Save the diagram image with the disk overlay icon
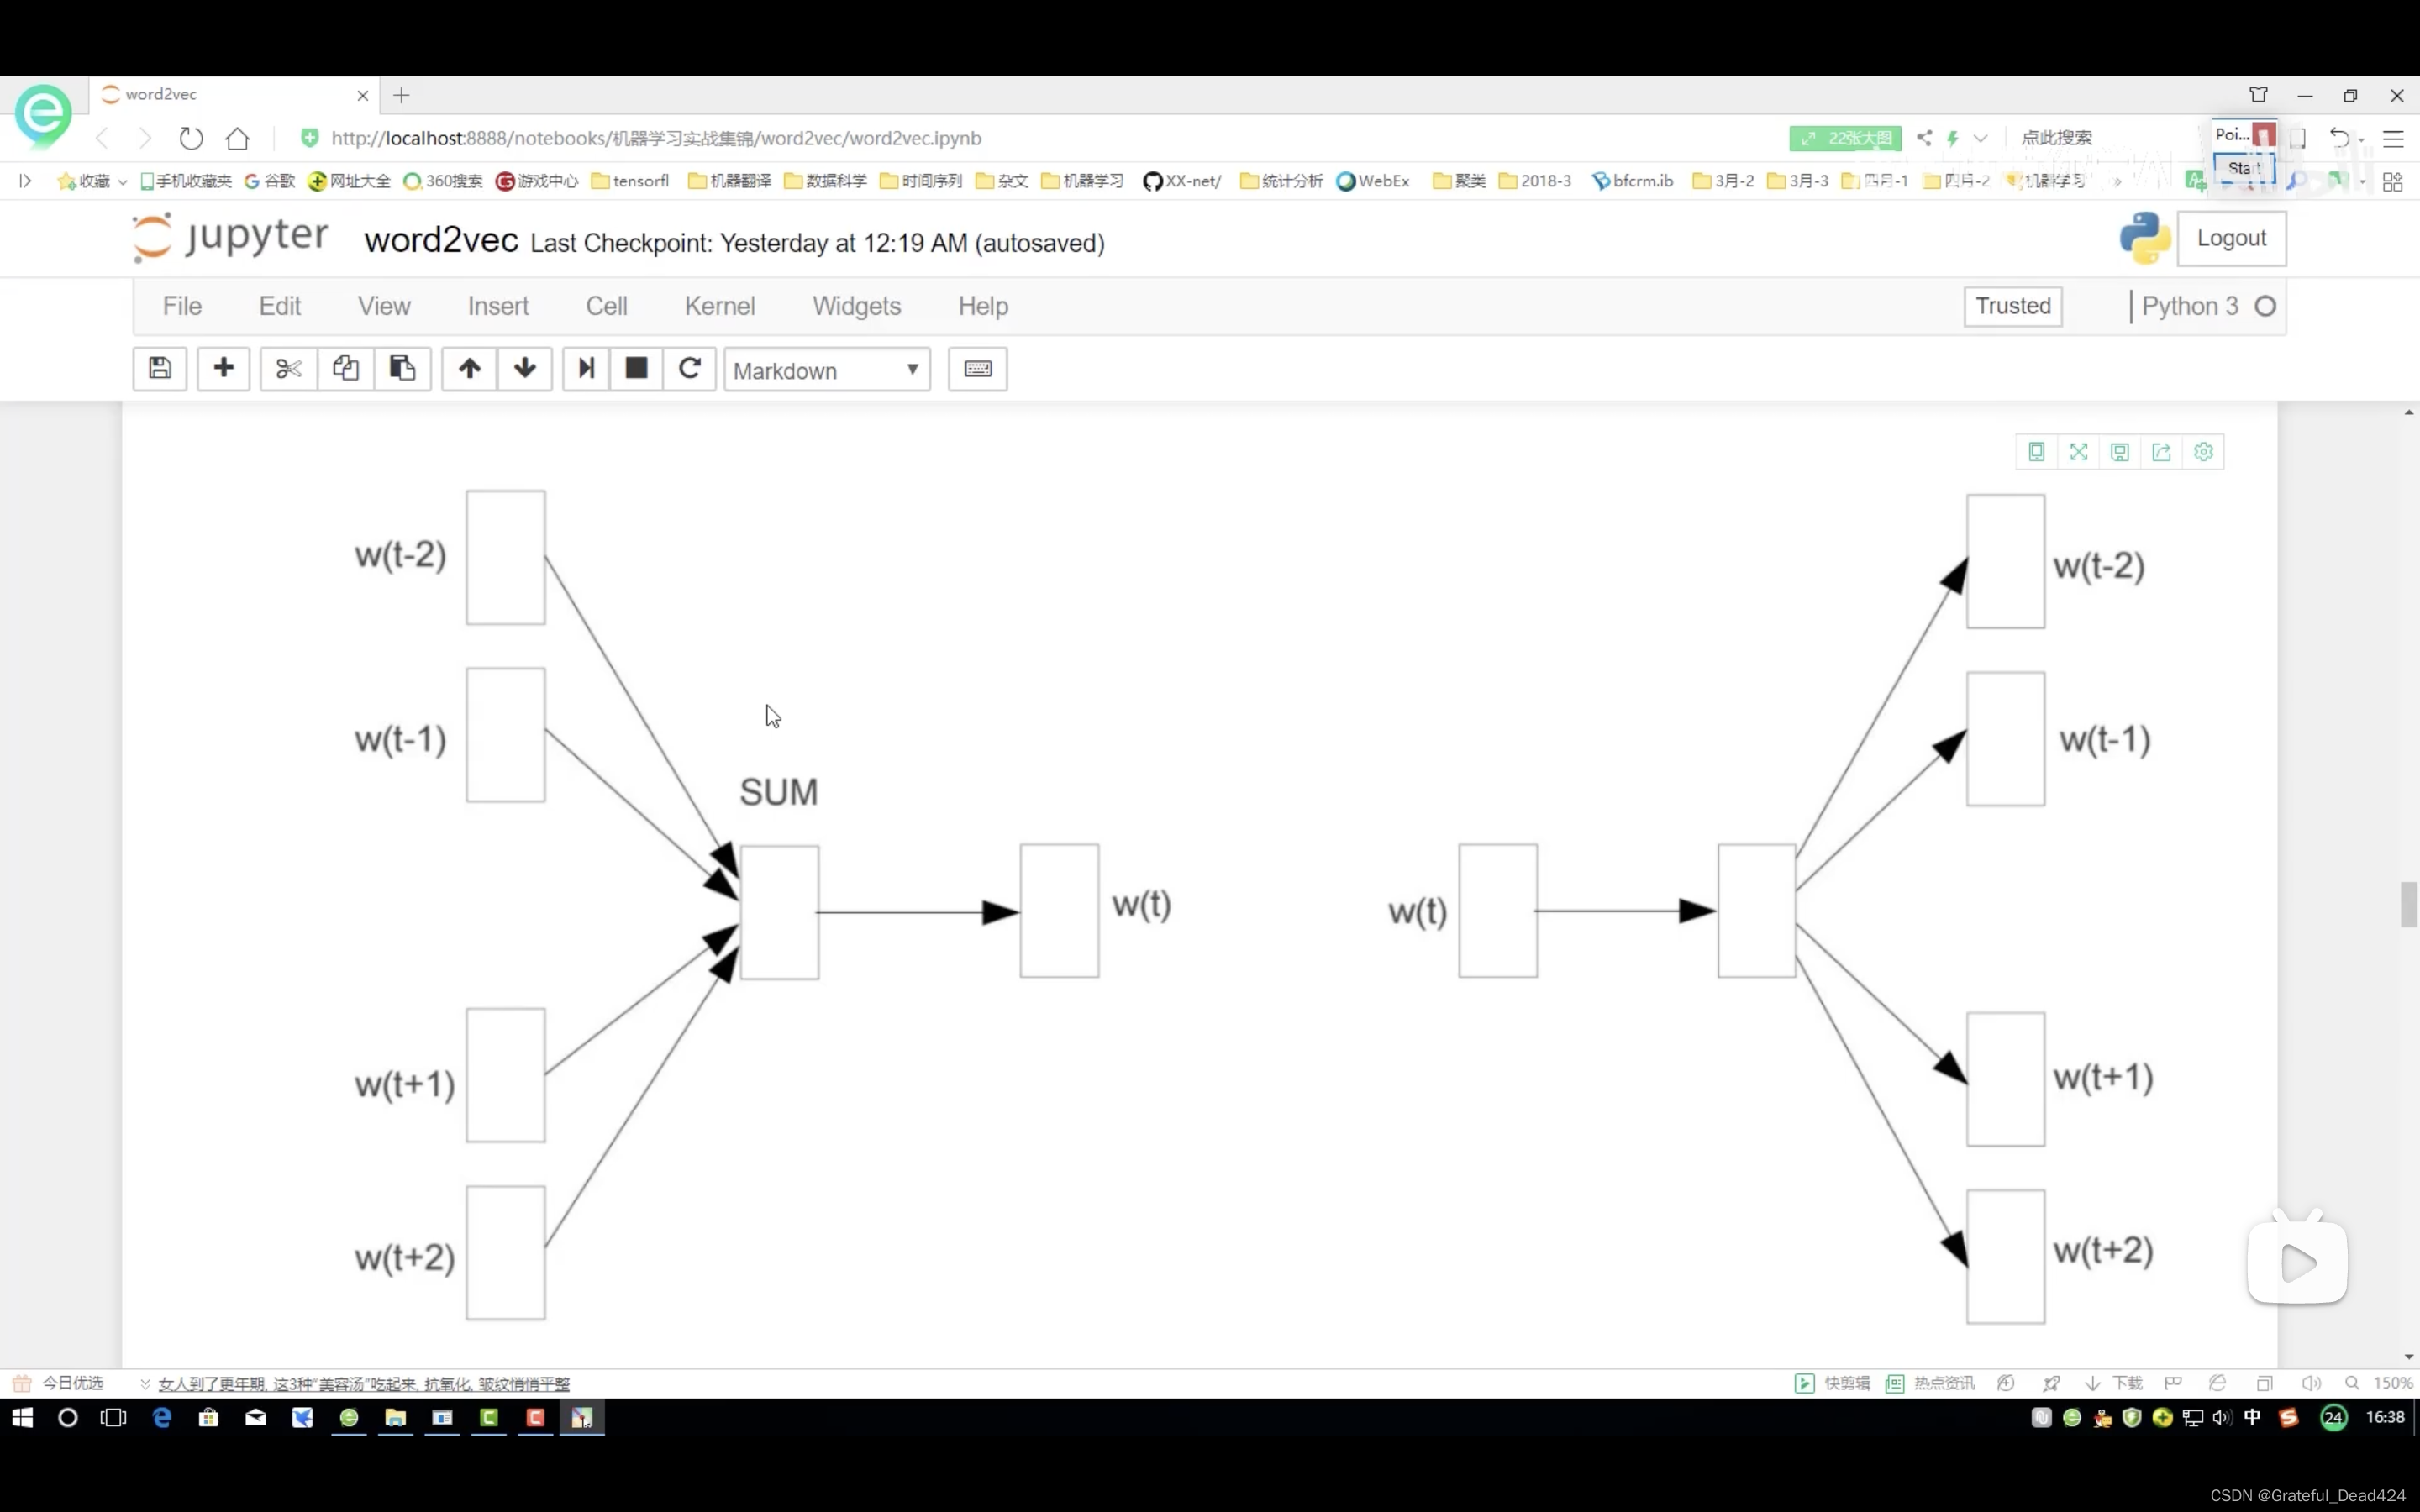The height and width of the screenshot is (1512, 2420). (2120, 452)
